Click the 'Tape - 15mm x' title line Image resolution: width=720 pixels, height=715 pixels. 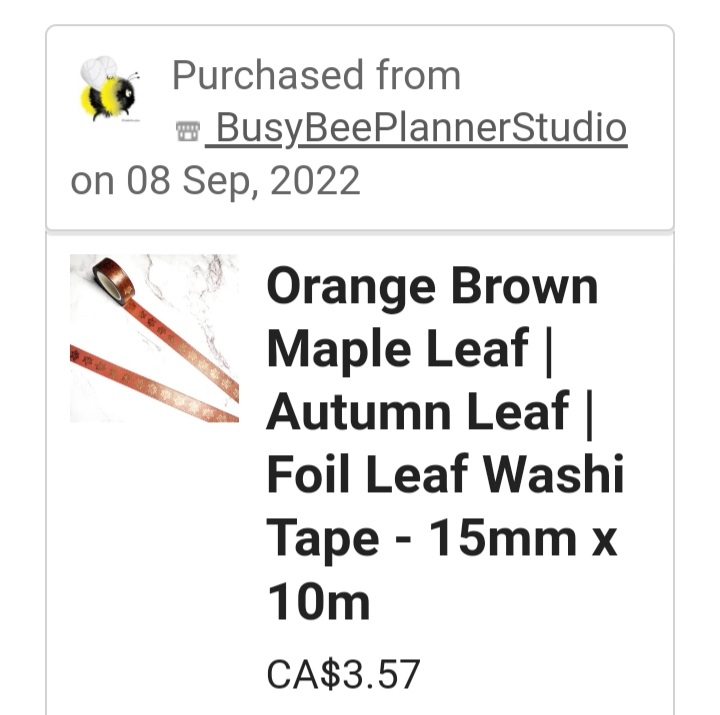tap(441, 538)
